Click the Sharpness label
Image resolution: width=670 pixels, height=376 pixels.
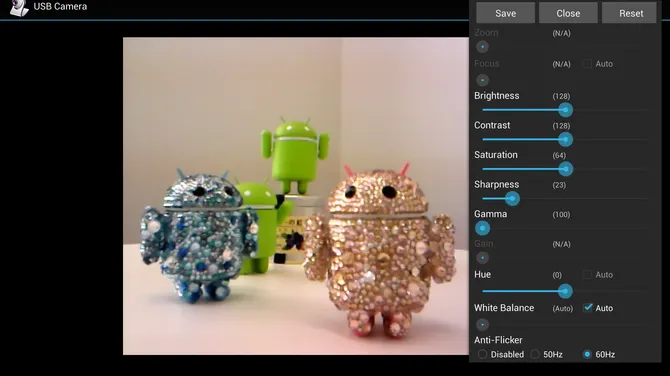[497, 184]
